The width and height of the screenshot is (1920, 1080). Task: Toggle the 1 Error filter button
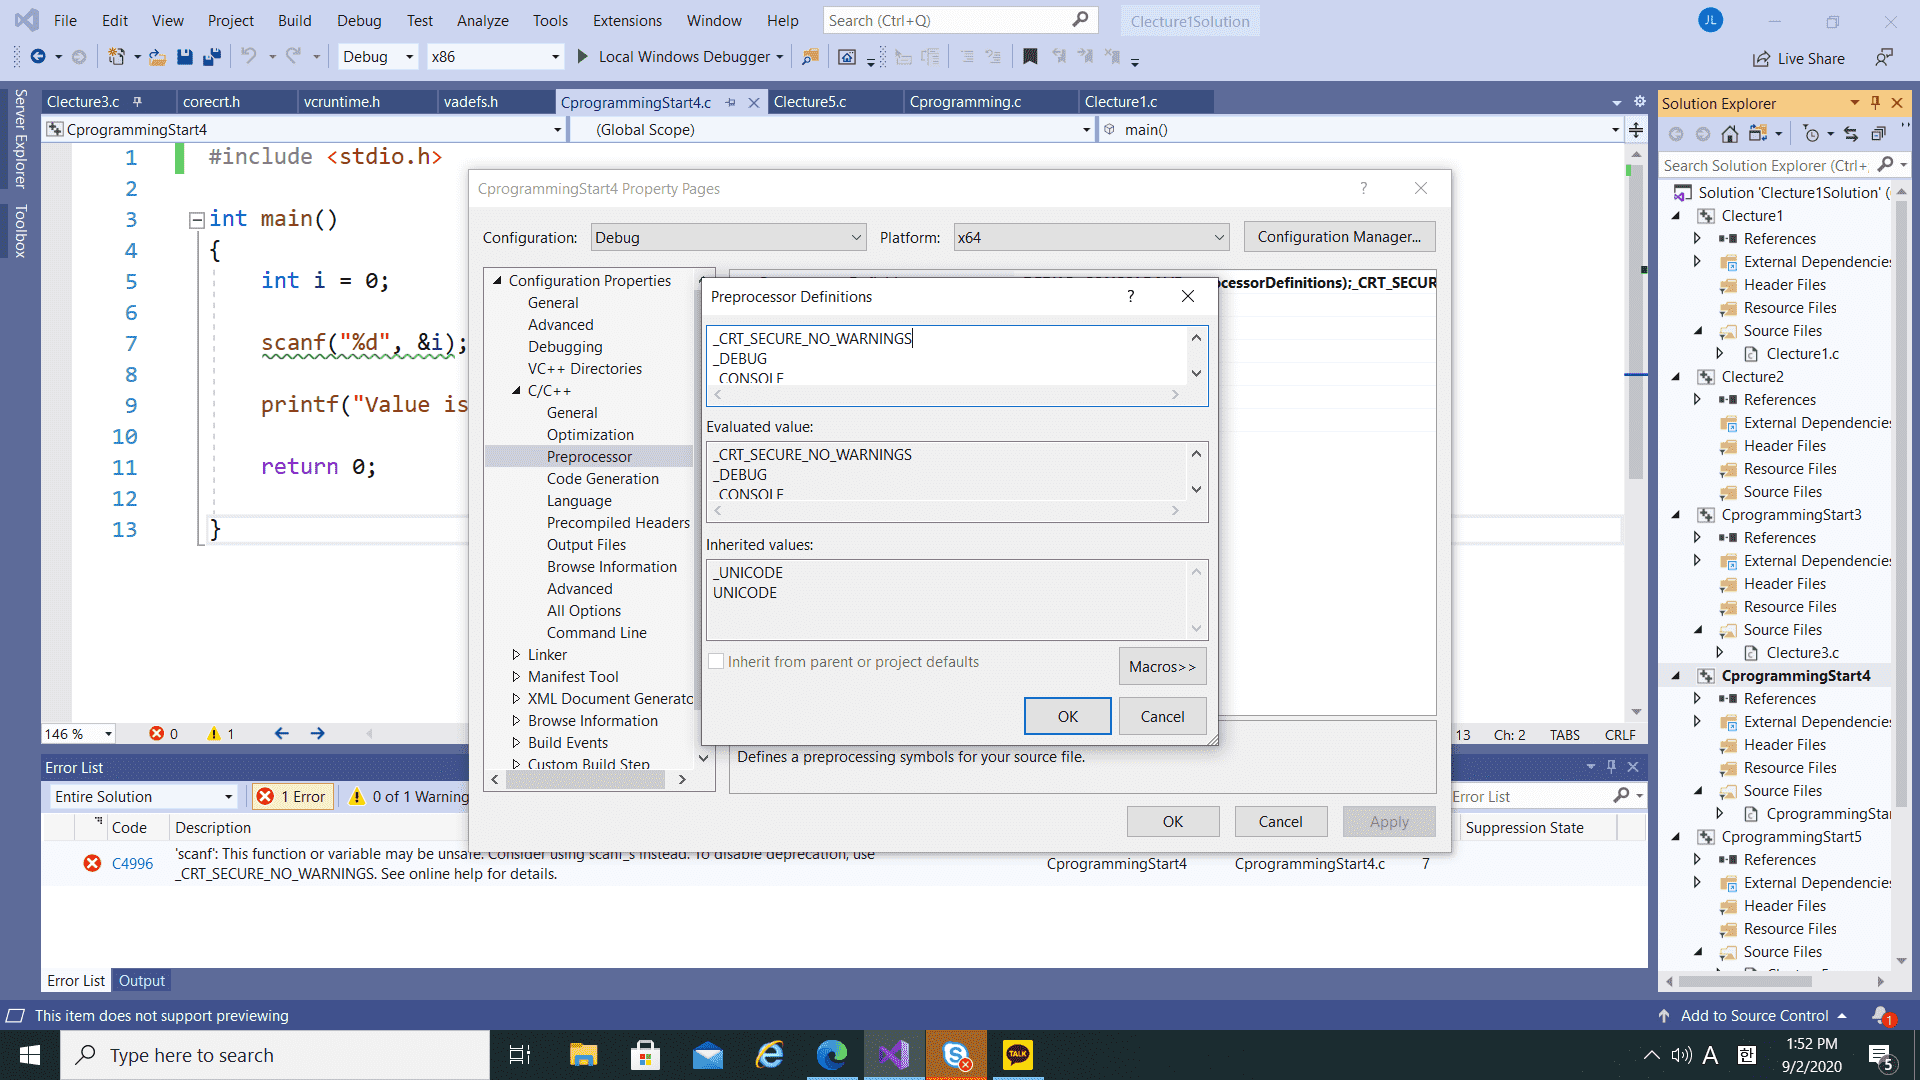pos(292,797)
